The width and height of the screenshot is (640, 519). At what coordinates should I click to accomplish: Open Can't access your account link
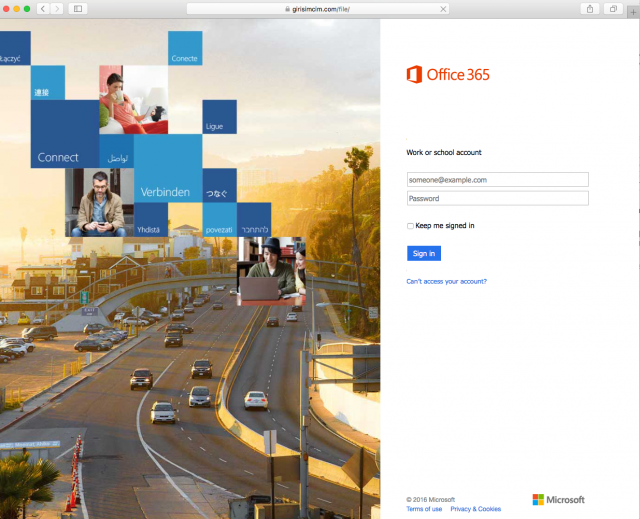click(447, 282)
